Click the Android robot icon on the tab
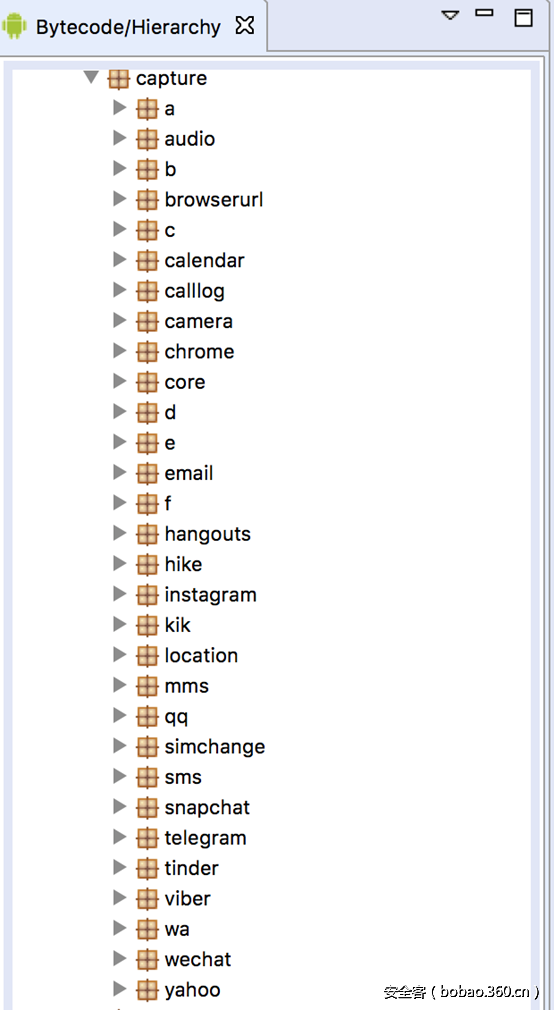The height and width of the screenshot is (1010, 554). [14, 27]
